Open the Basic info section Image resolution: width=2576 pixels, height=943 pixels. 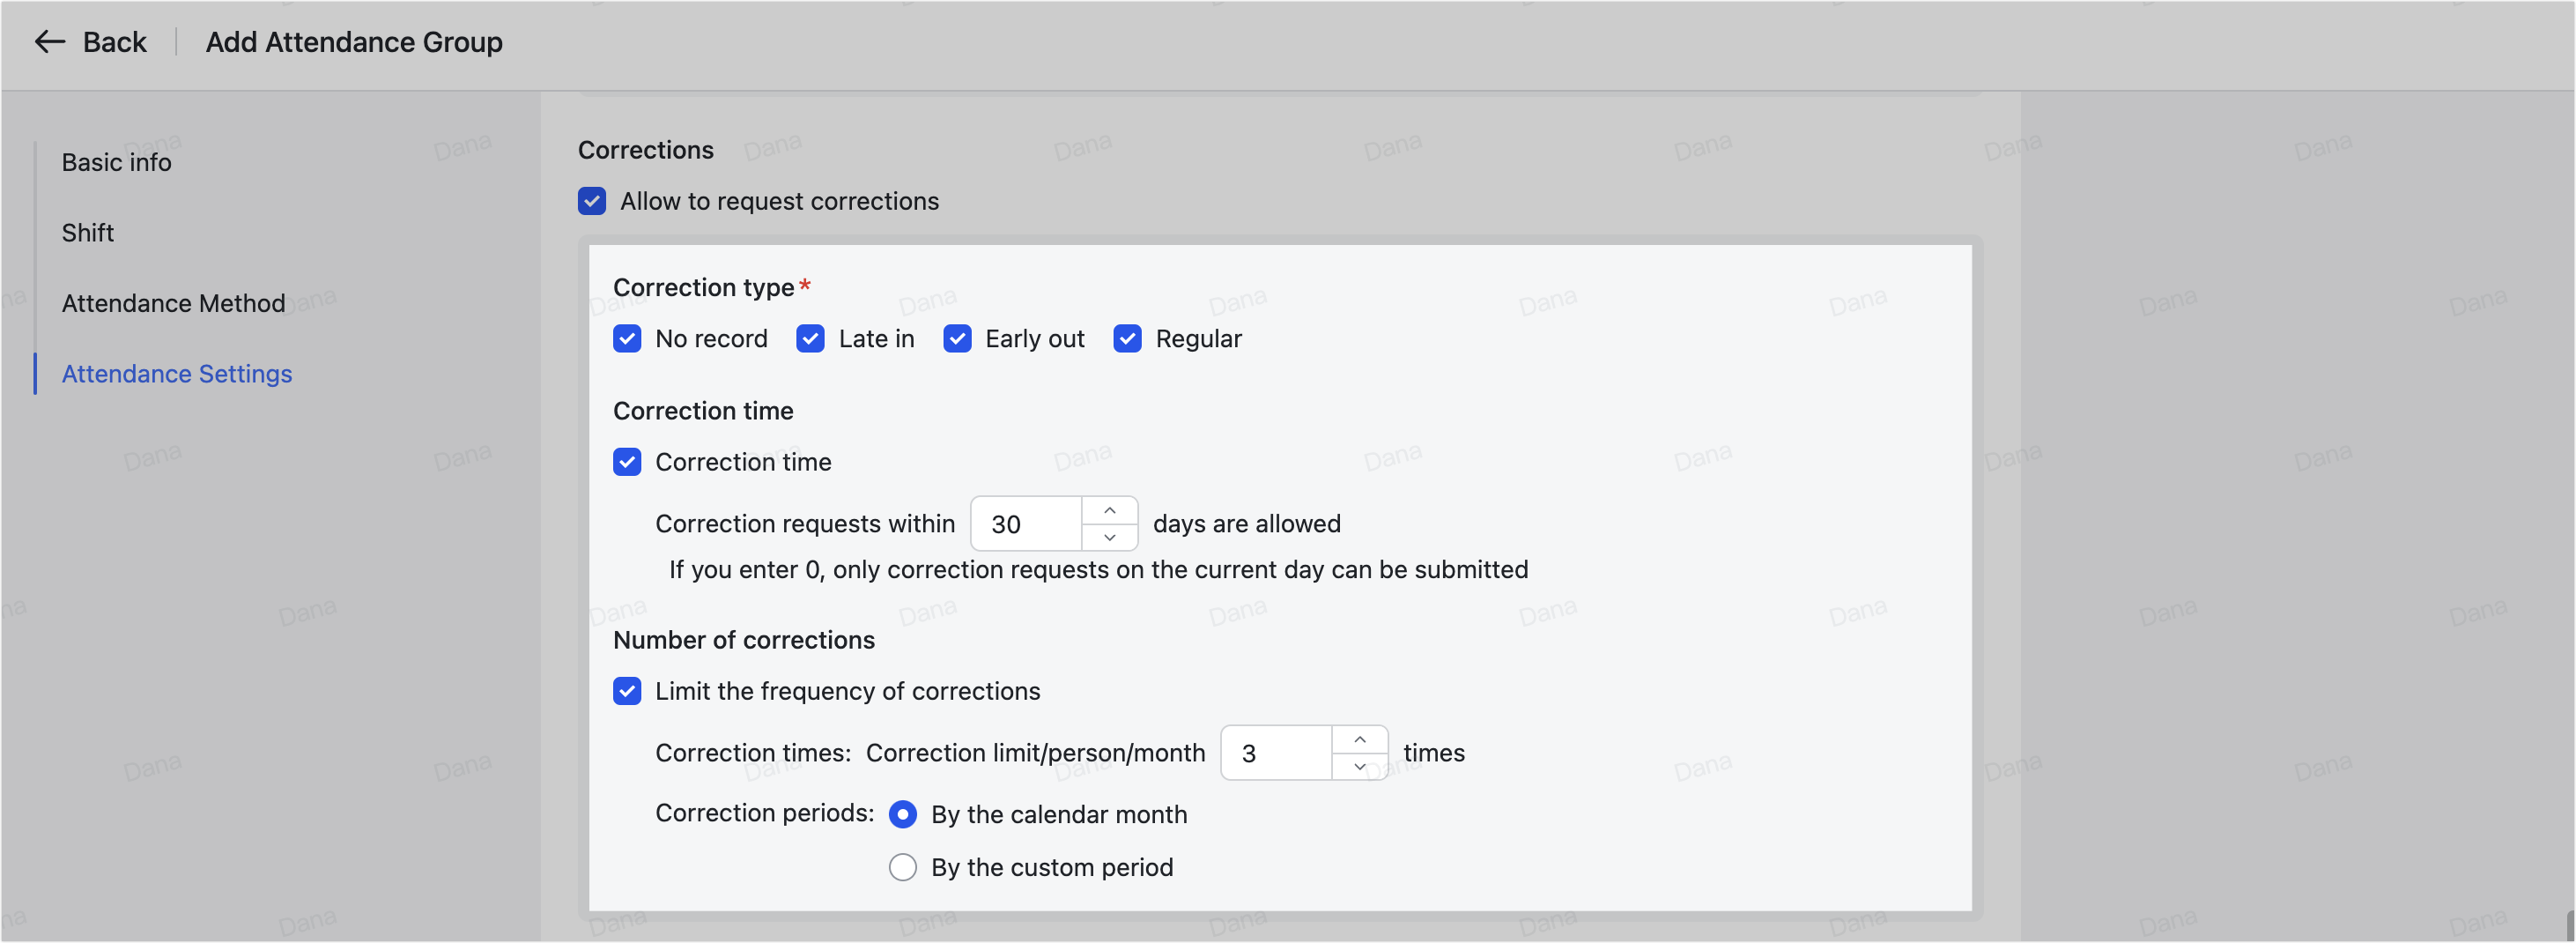pos(116,161)
